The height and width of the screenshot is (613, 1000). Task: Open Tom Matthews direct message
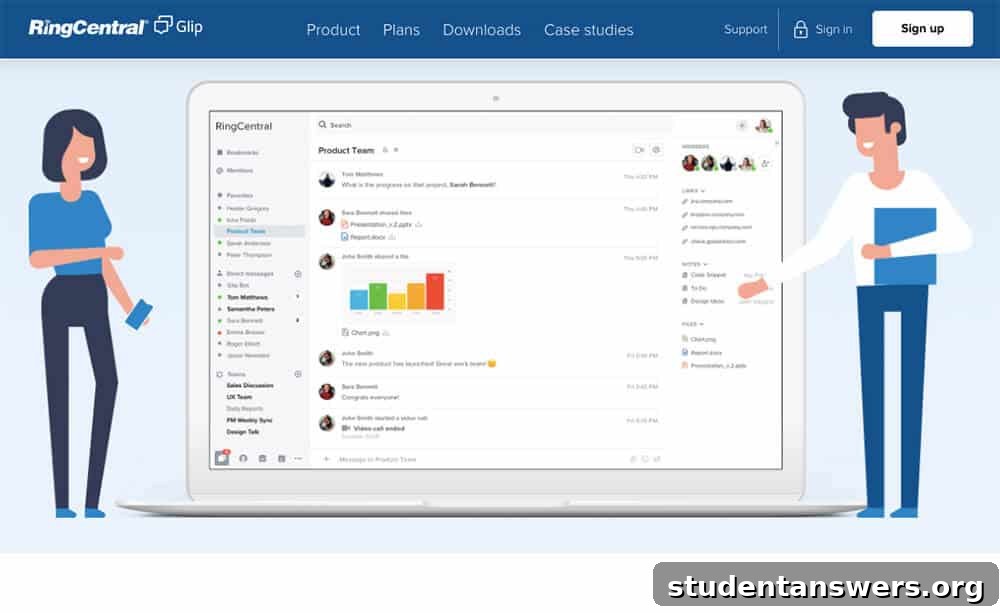247,297
